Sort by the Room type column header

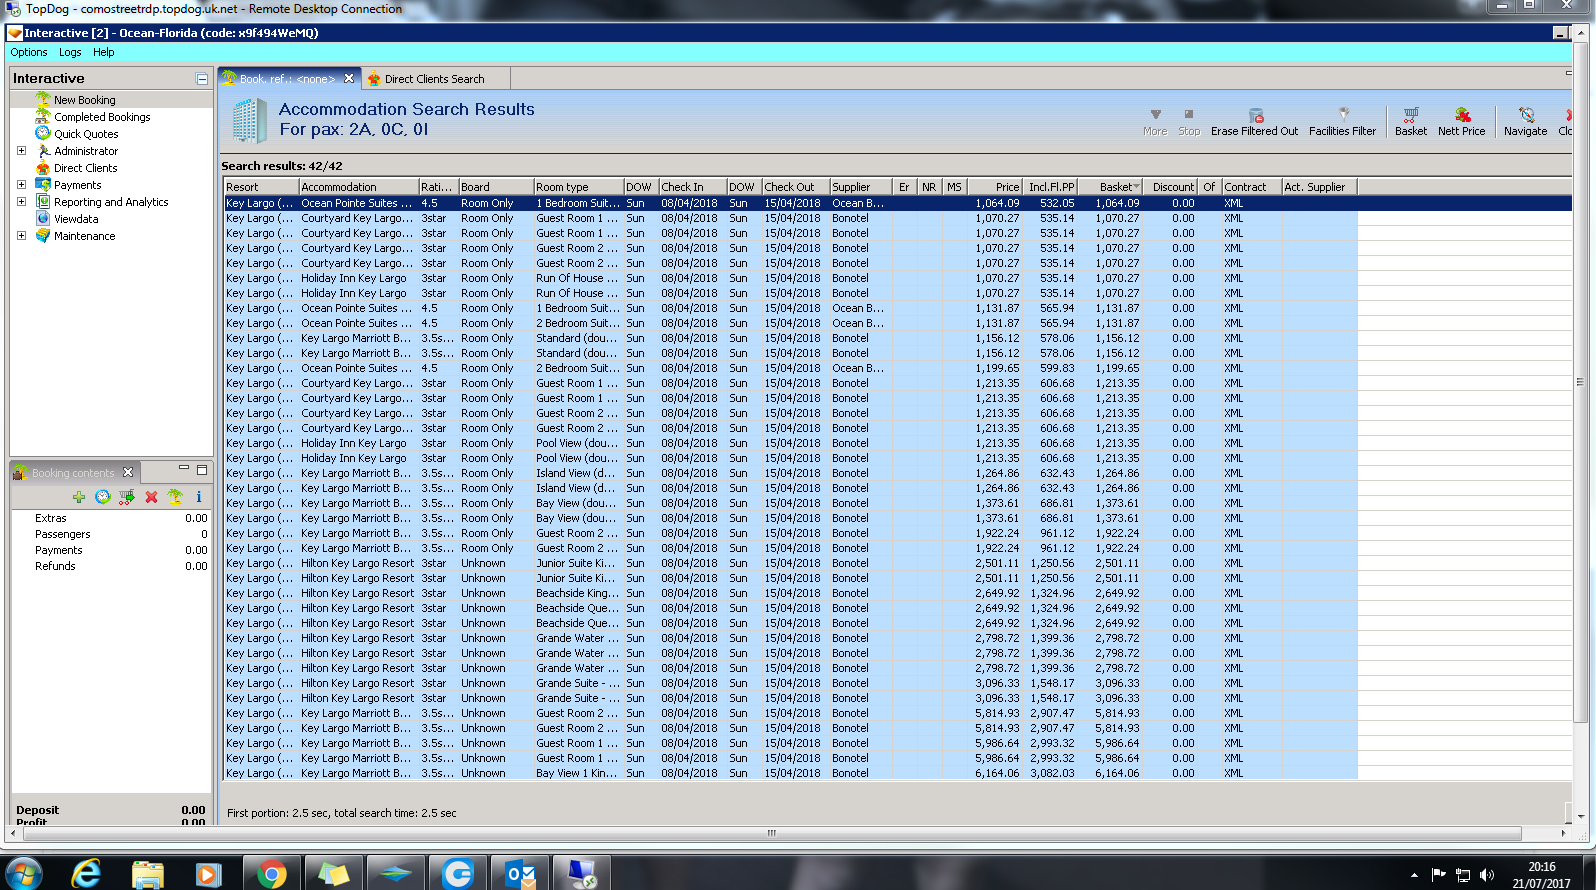point(578,187)
